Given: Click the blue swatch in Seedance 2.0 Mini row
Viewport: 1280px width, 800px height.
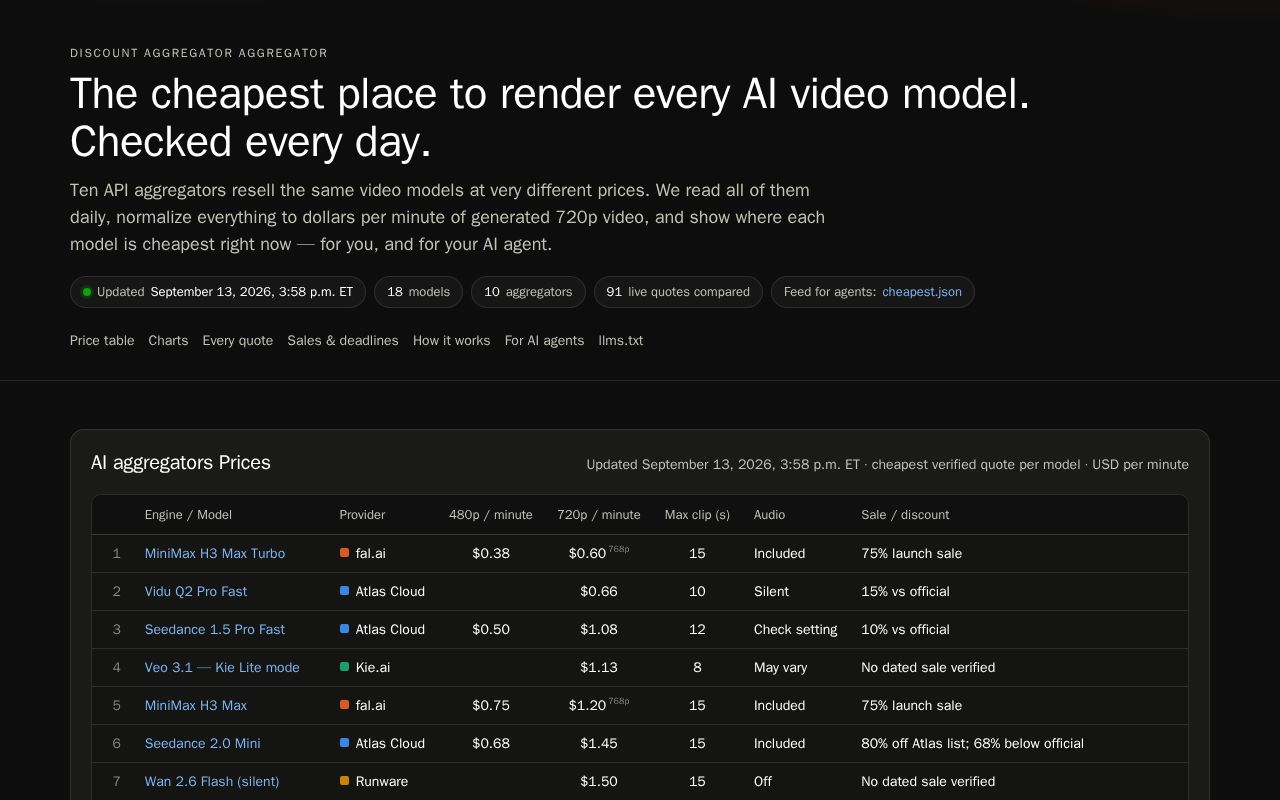Looking at the screenshot, I should pos(344,743).
